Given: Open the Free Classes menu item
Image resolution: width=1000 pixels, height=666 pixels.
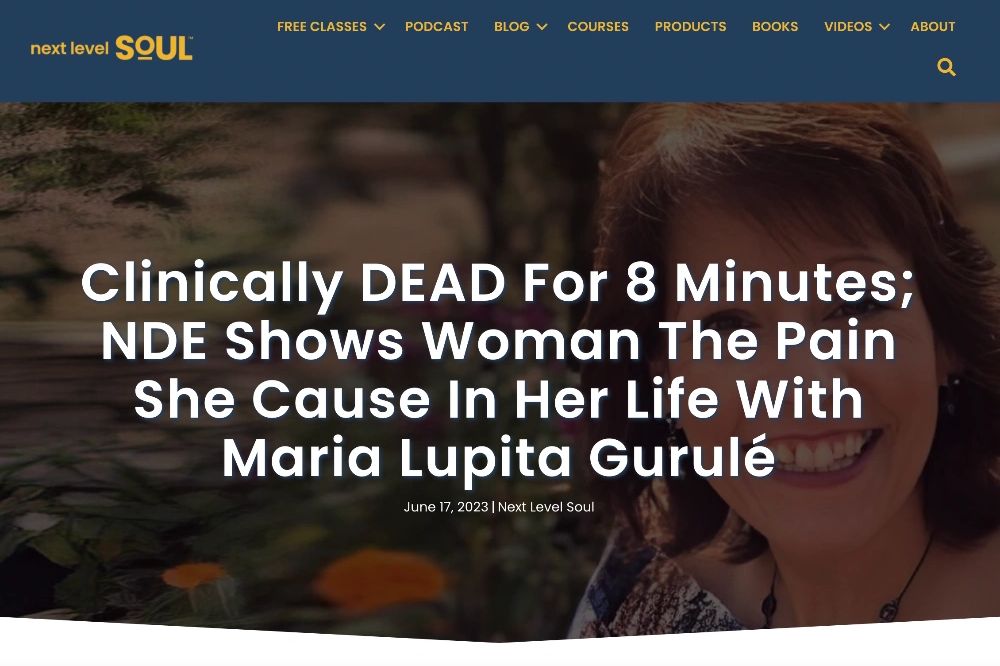Looking at the screenshot, I should point(321,27).
